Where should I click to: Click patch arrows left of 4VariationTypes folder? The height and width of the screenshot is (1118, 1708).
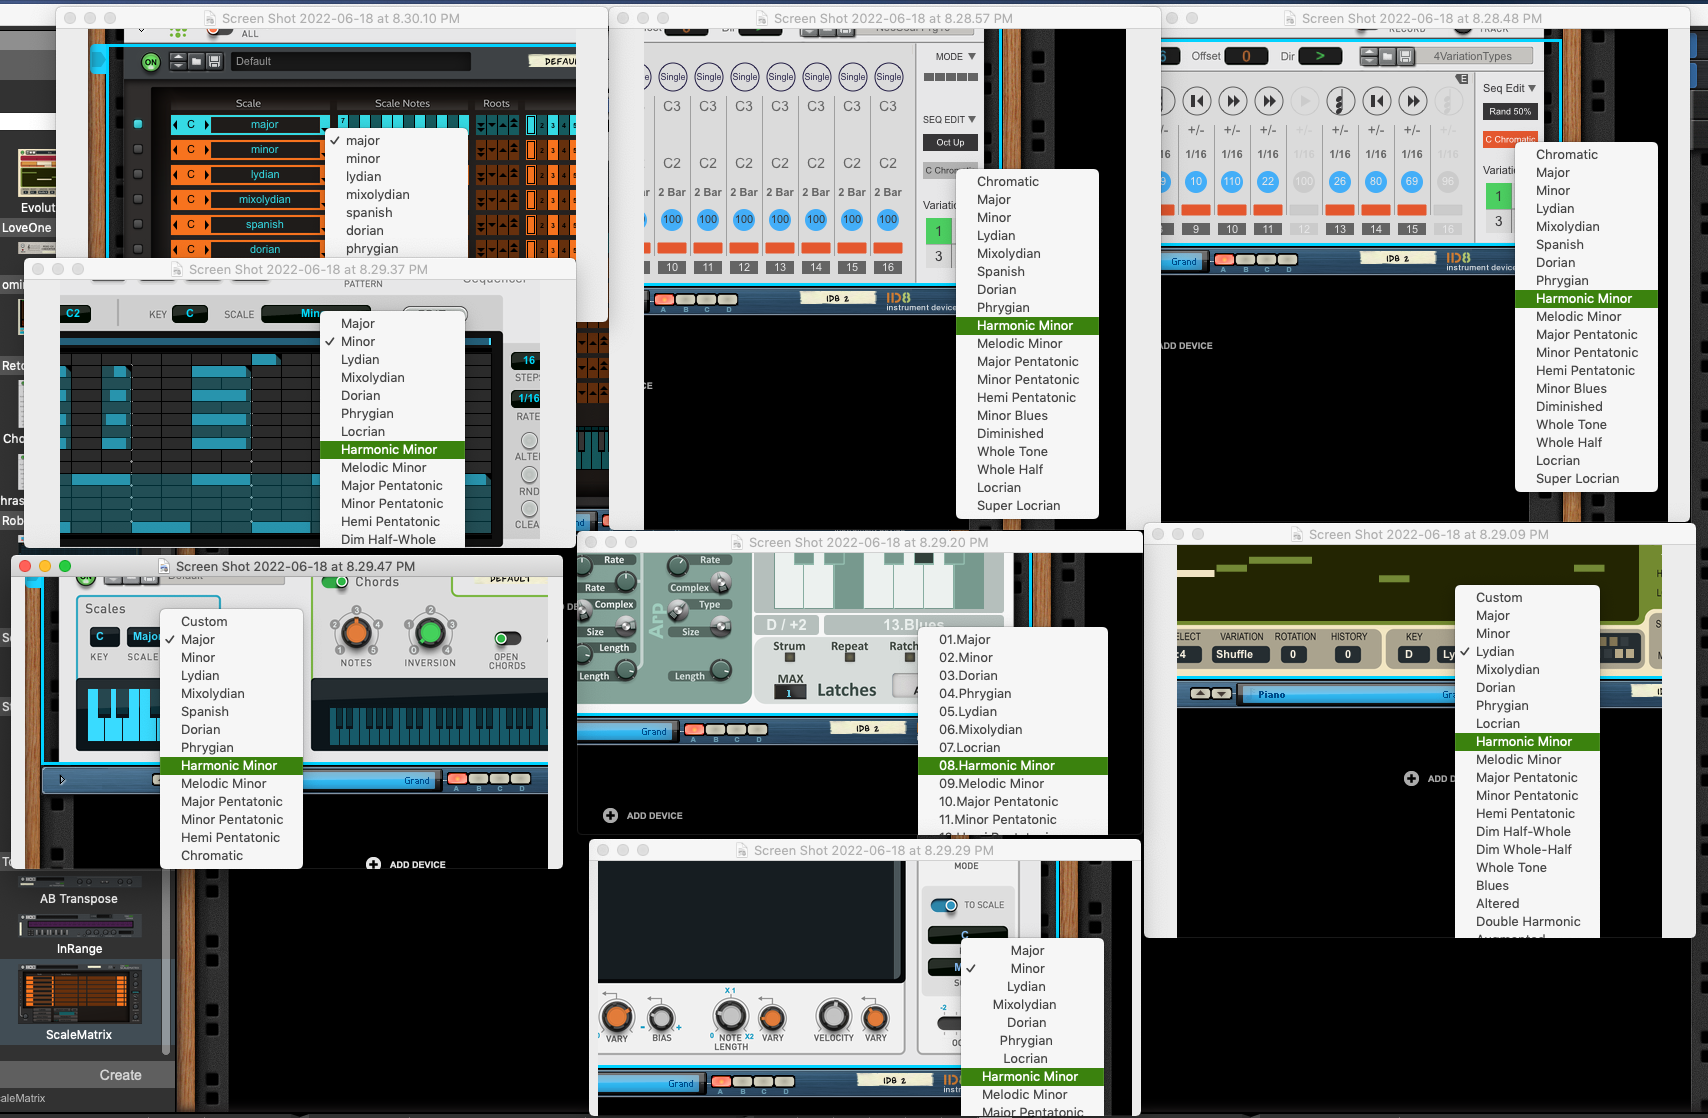pos(1370,56)
